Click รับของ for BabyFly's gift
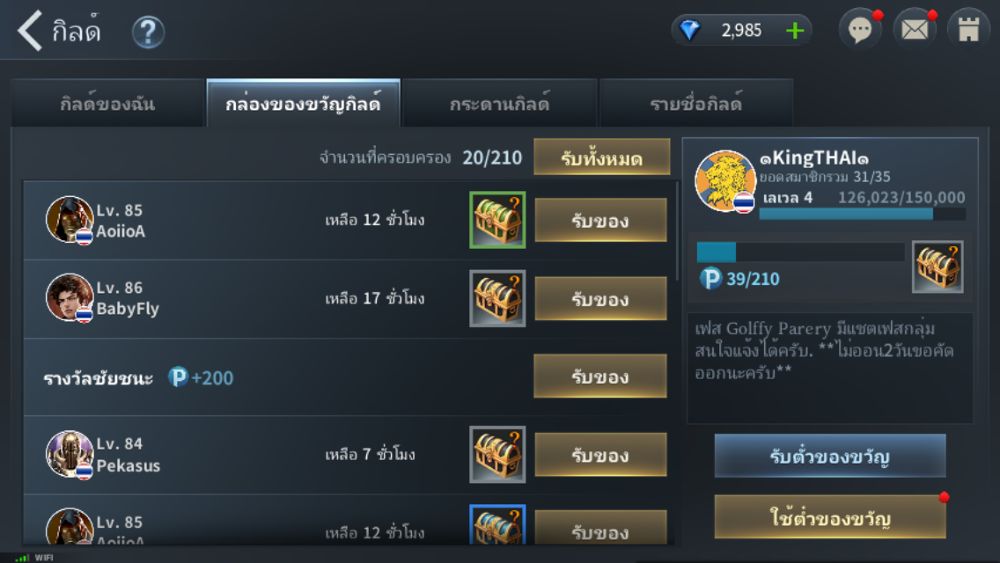Screen dimensions: 1000x563 tap(600, 298)
